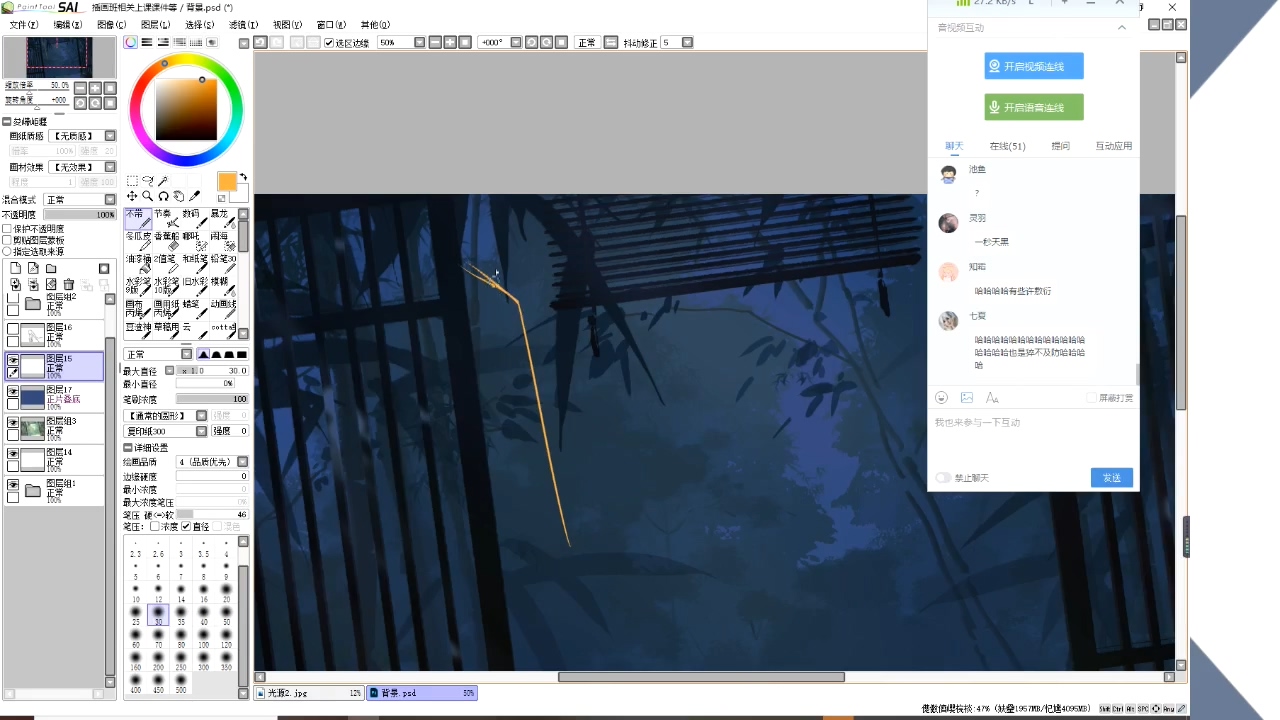Pick brush size 500 preset

point(181,683)
